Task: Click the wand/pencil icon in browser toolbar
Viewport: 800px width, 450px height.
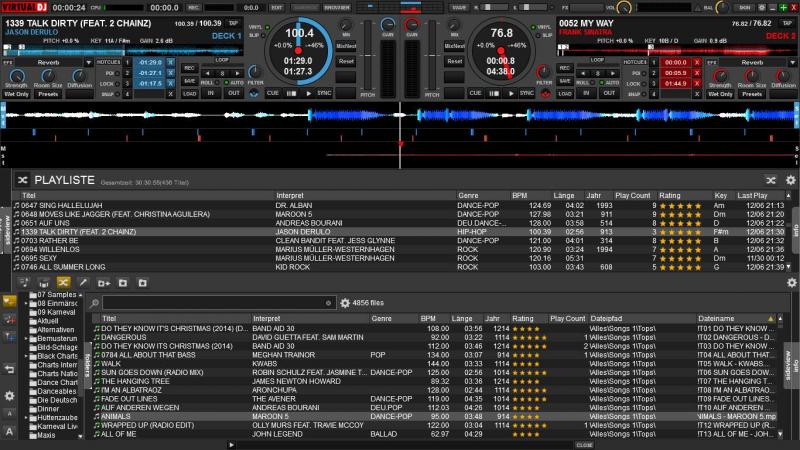Action: coord(83,282)
